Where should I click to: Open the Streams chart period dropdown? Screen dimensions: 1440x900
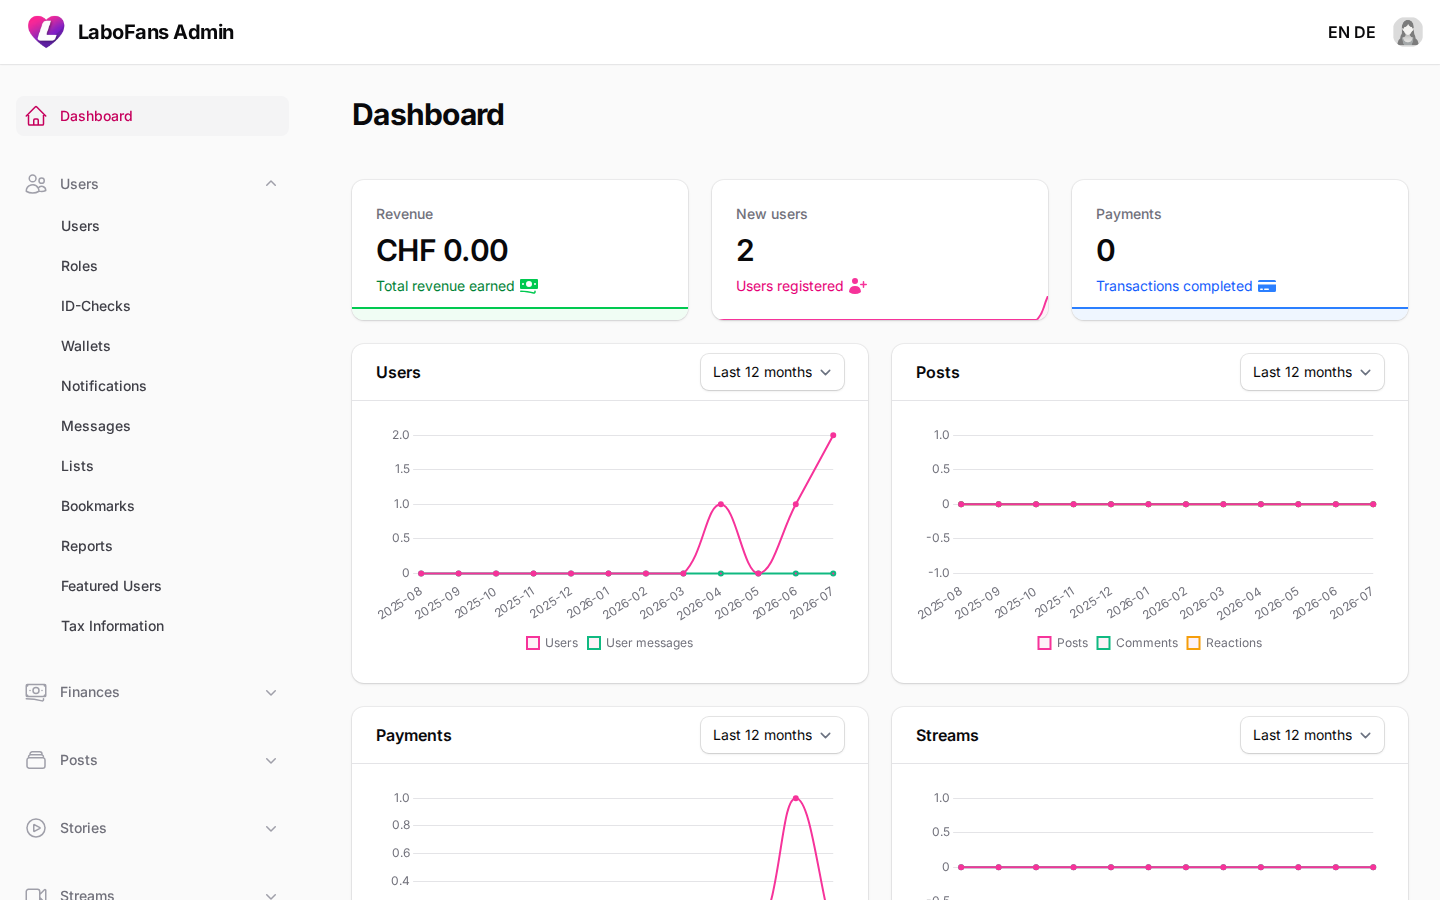click(1312, 735)
